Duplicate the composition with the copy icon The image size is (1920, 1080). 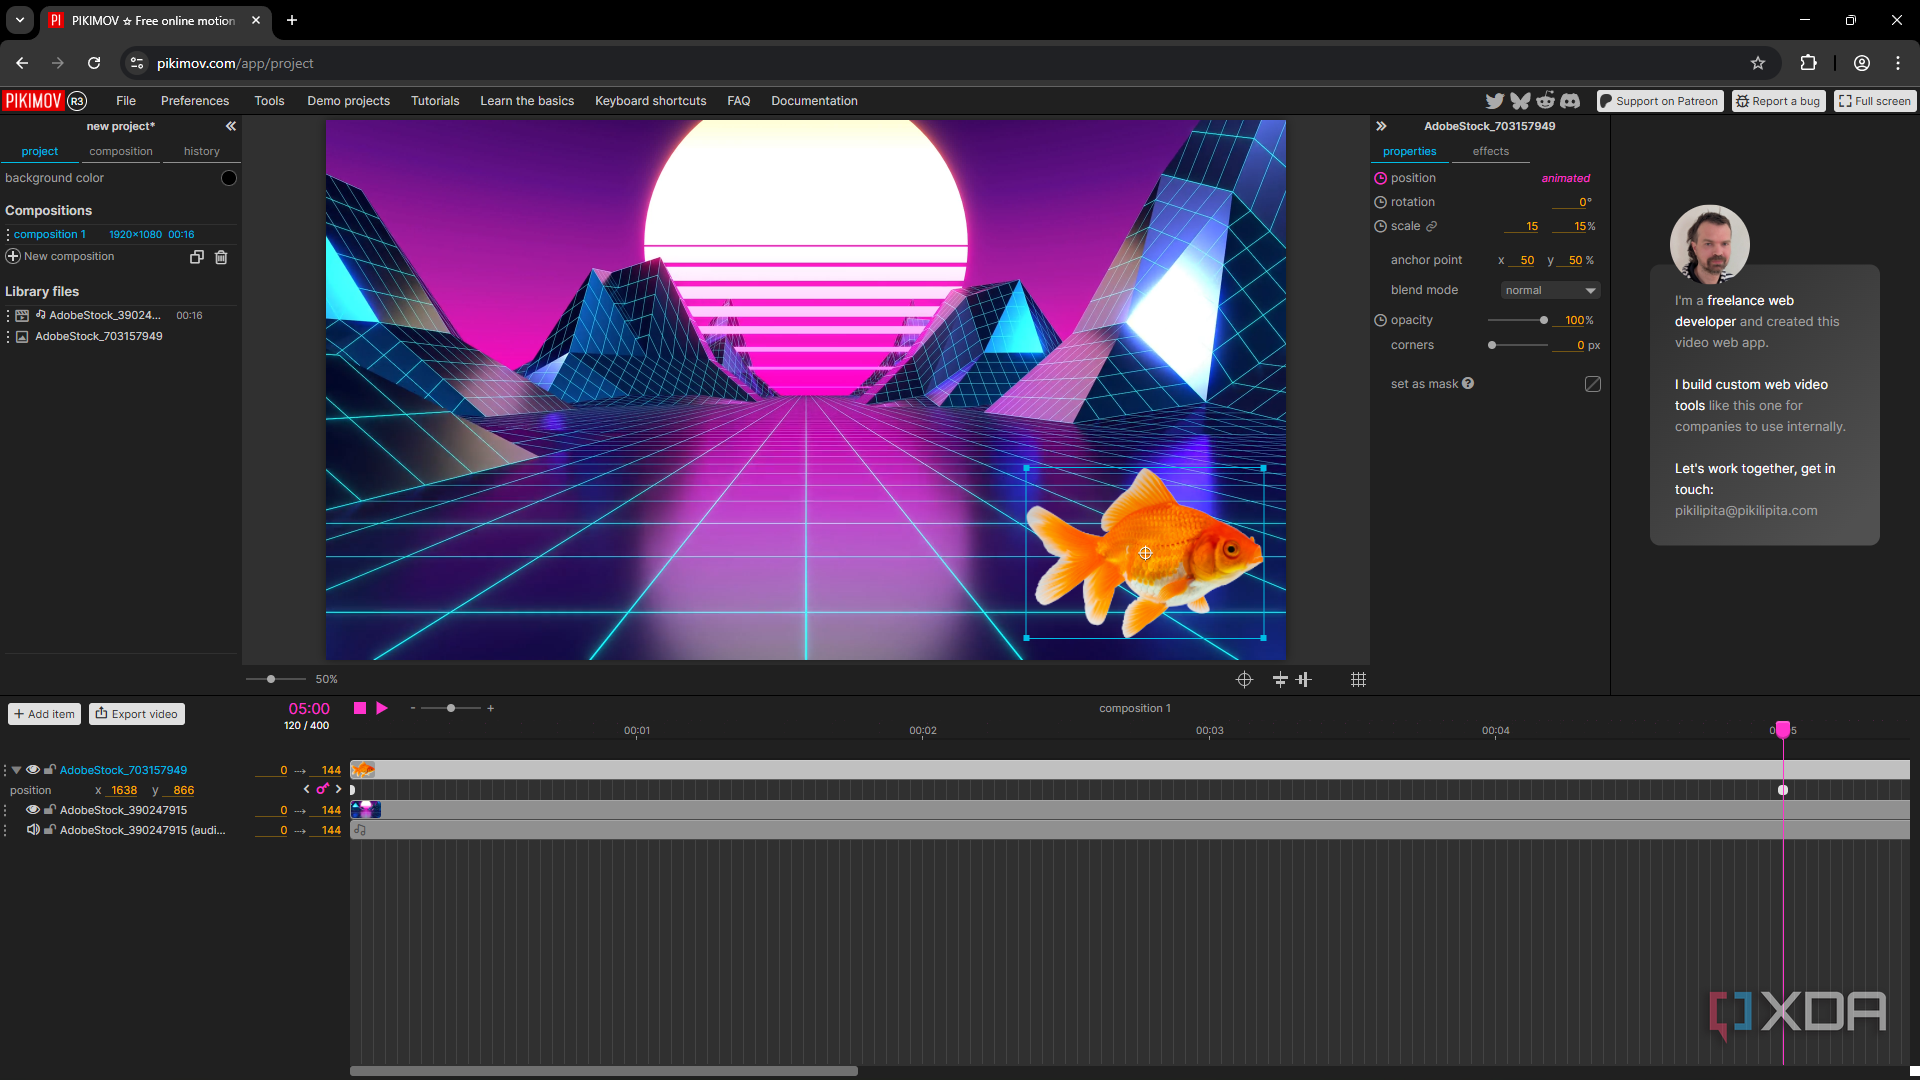(x=197, y=257)
